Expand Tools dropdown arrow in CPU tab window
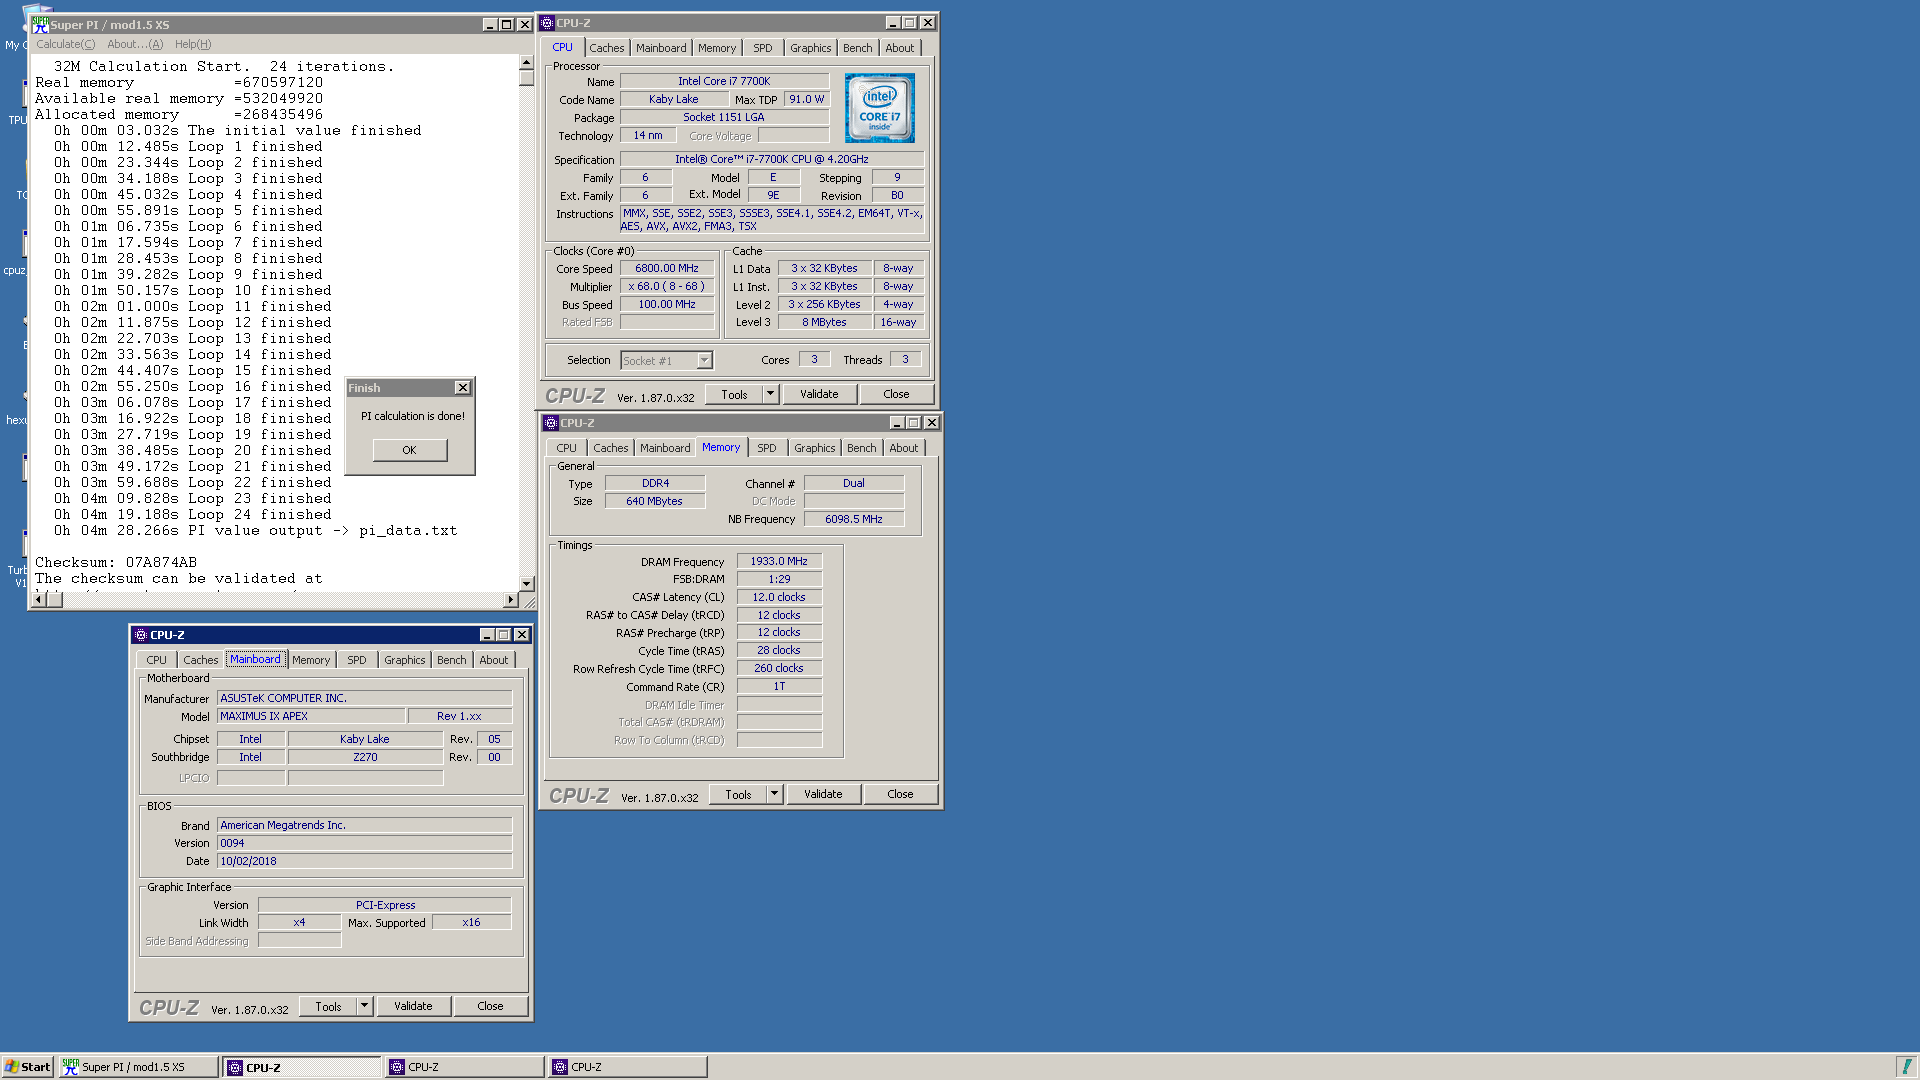The width and height of the screenshot is (1920, 1080). point(771,394)
